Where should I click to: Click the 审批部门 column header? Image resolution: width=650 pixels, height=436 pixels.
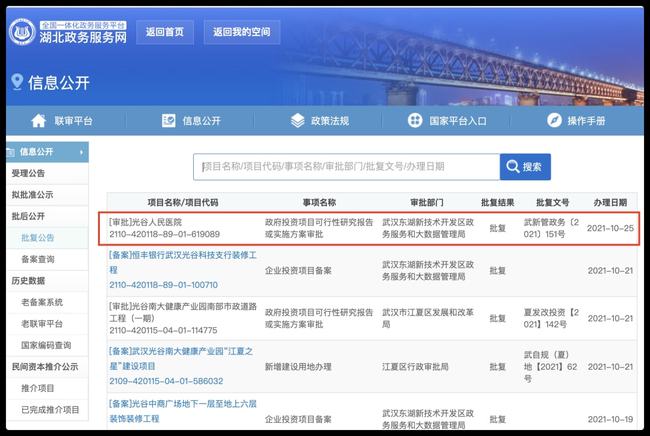tap(427, 203)
